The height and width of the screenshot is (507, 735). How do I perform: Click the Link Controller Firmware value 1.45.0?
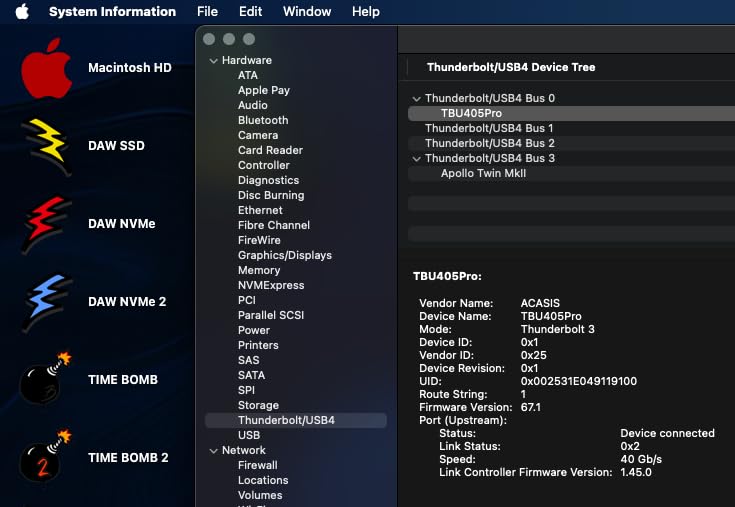(636, 472)
